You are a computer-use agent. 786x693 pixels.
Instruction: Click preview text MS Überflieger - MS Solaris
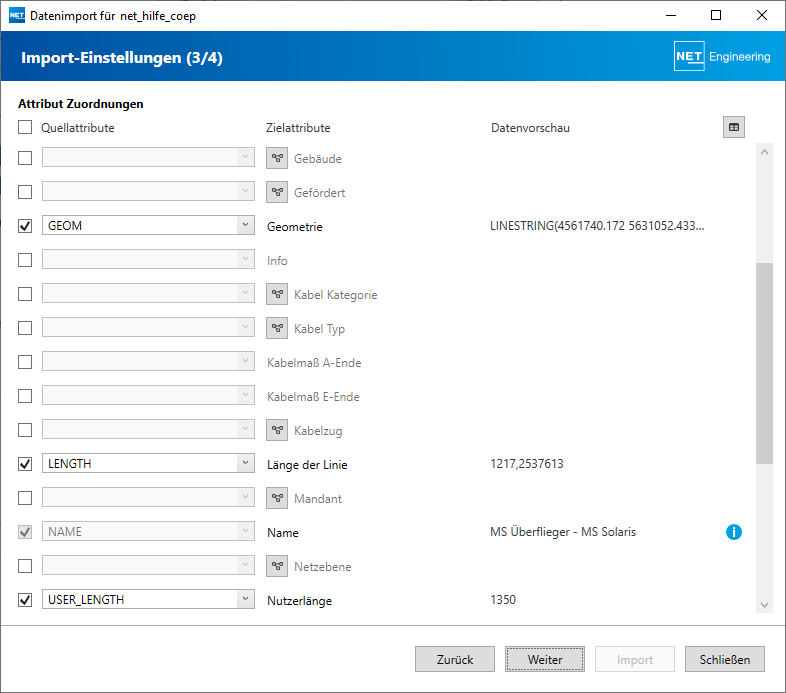click(x=563, y=532)
